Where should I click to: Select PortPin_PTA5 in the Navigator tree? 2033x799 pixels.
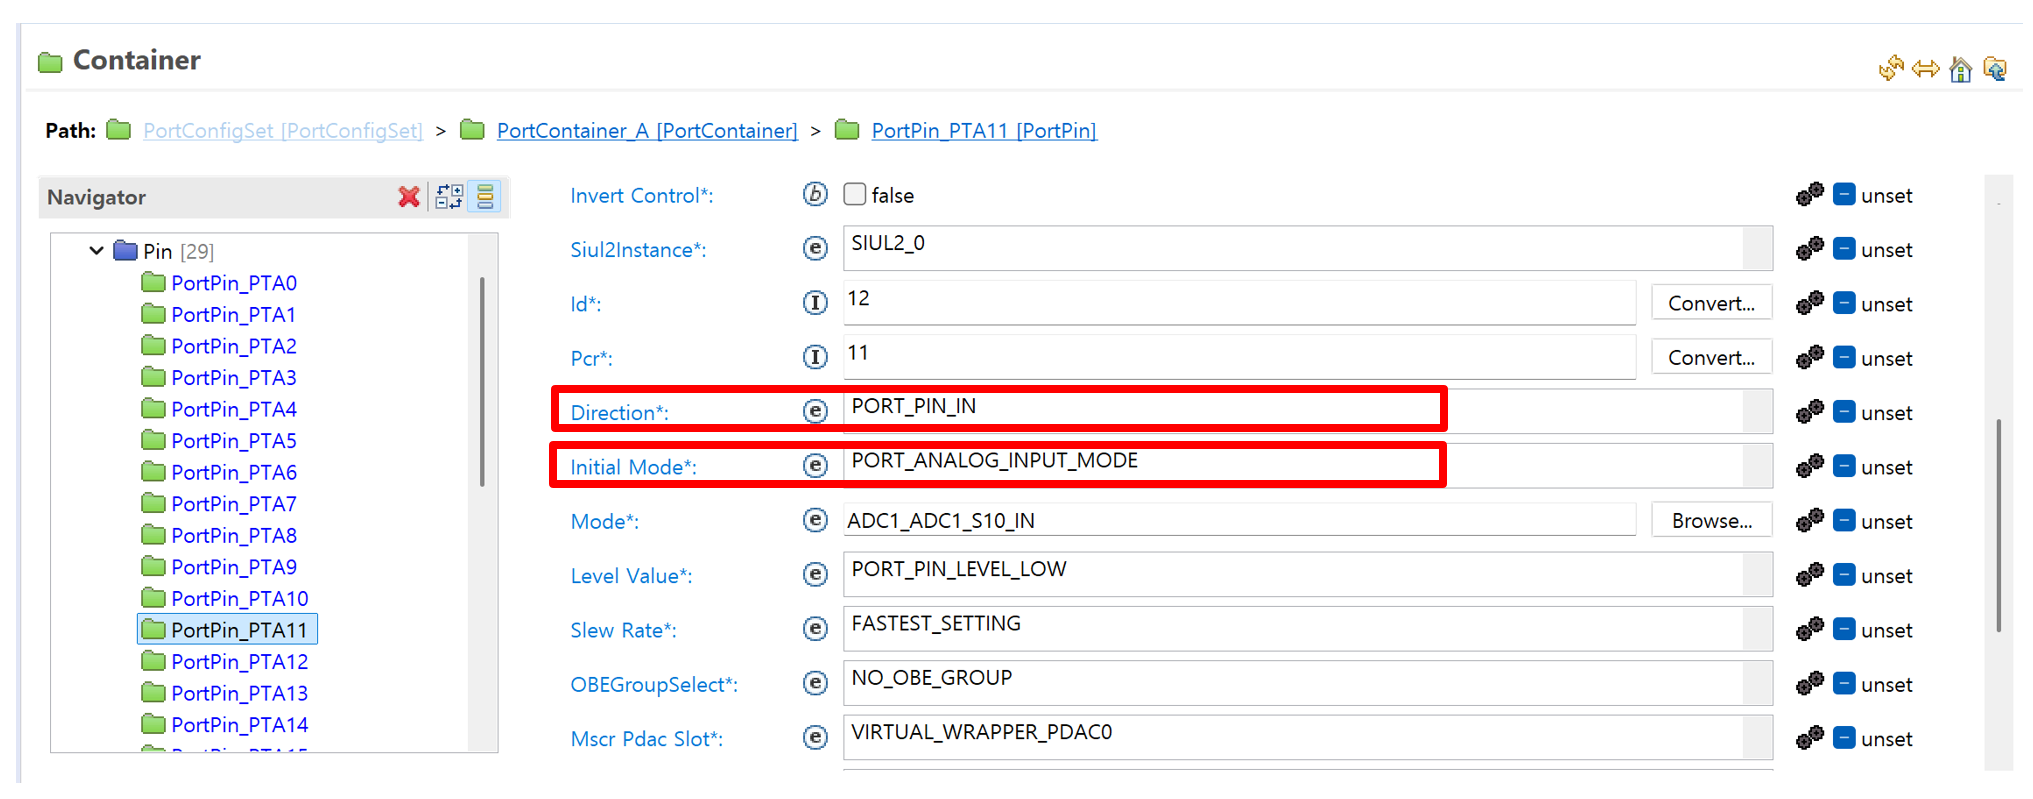point(233,441)
